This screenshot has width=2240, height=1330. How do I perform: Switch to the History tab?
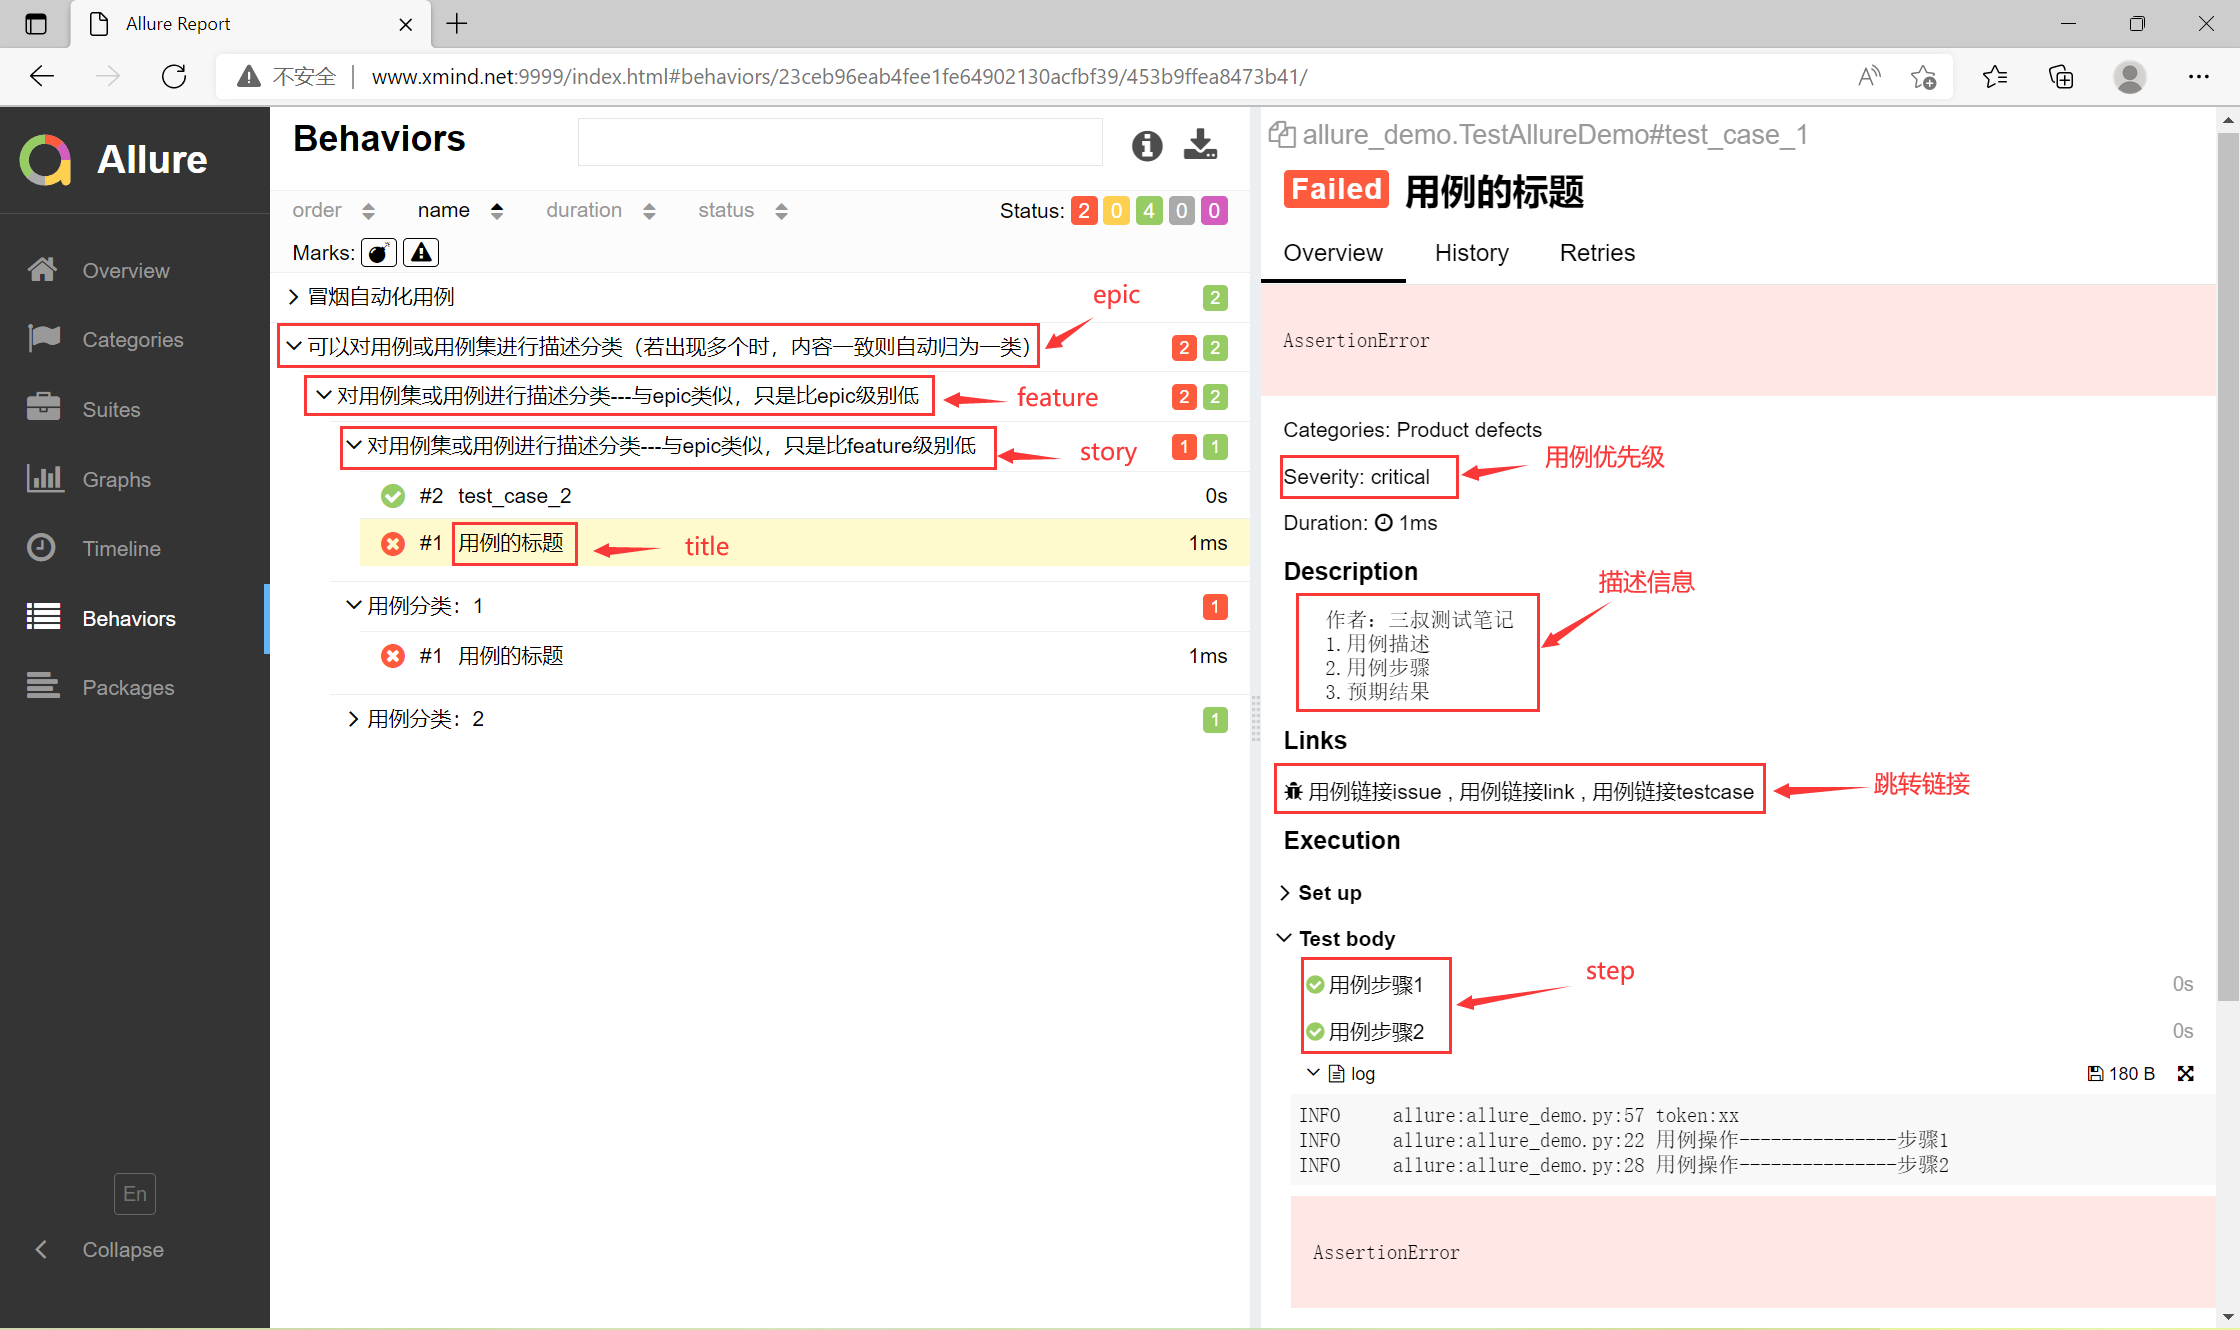coord(1471,253)
